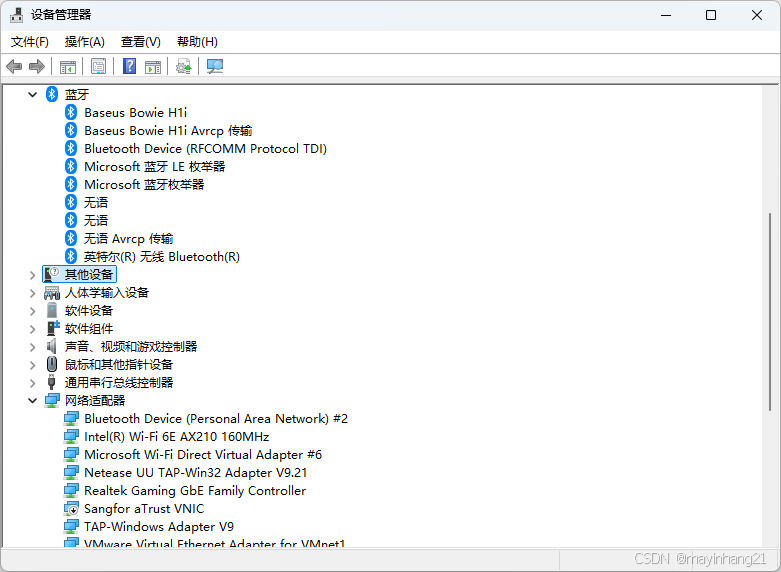Expand 鼠标和其他指针设备 category

(x=32, y=365)
